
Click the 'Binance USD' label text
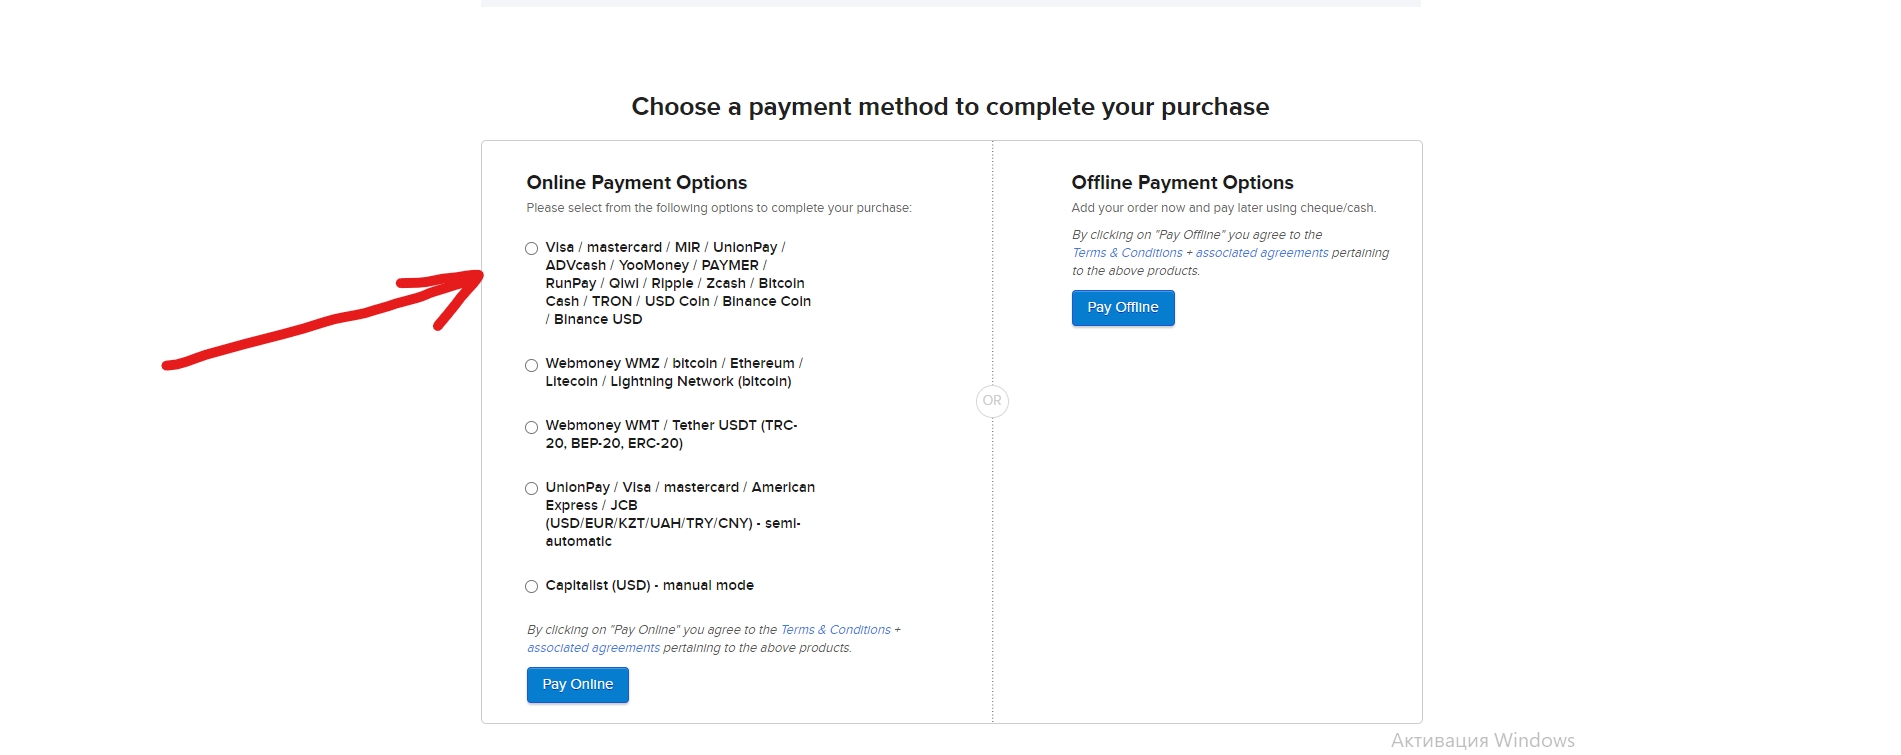(598, 320)
